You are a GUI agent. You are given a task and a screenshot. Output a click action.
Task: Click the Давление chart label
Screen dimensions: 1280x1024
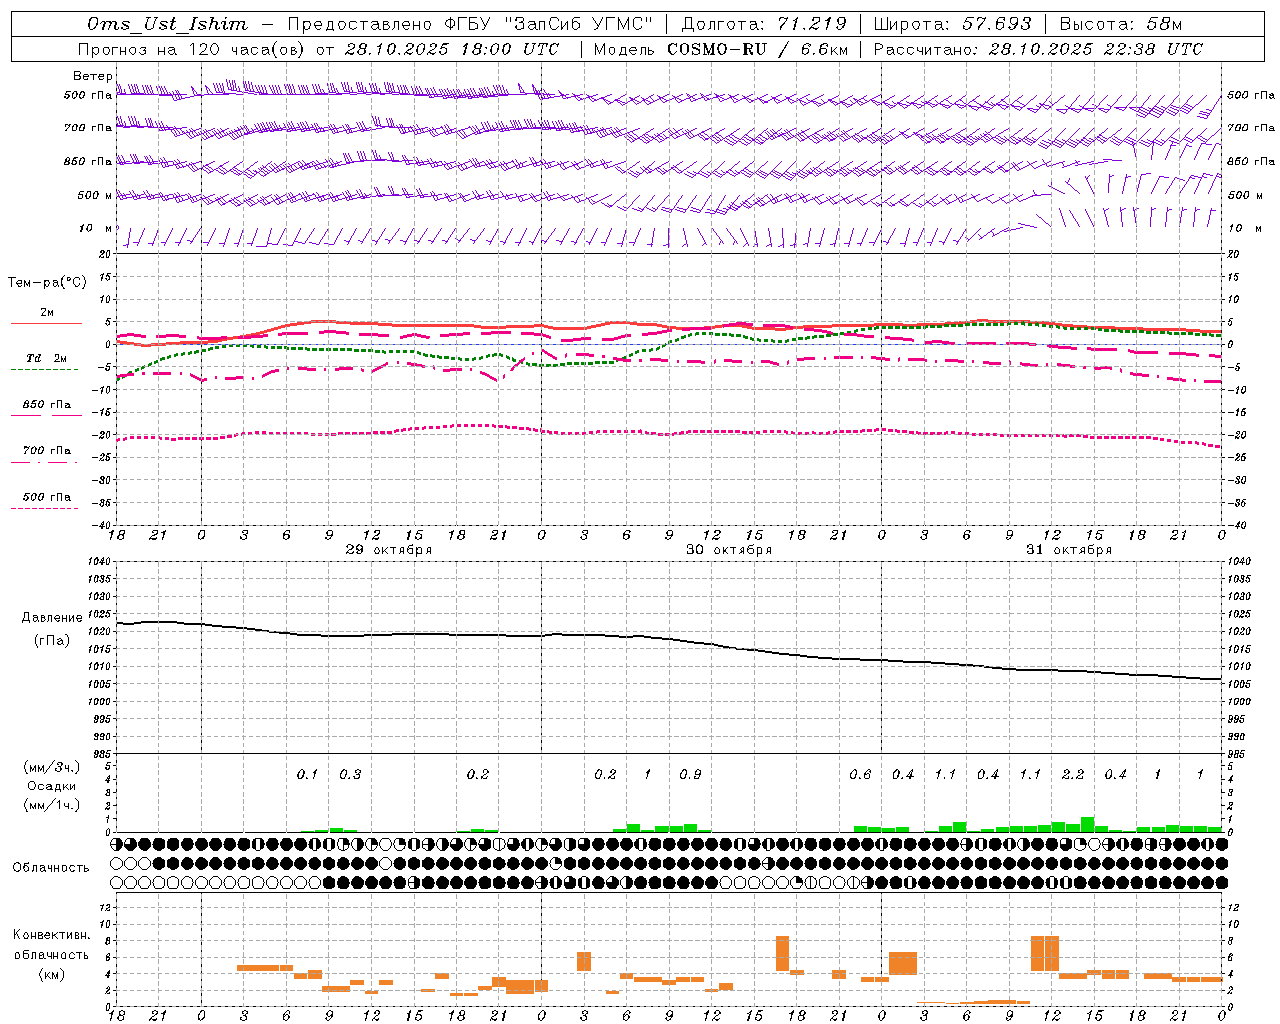click(x=52, y=618)
